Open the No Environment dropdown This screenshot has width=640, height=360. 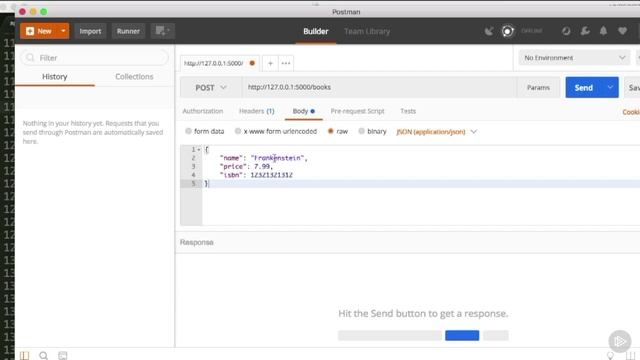(x=574, y=58)
